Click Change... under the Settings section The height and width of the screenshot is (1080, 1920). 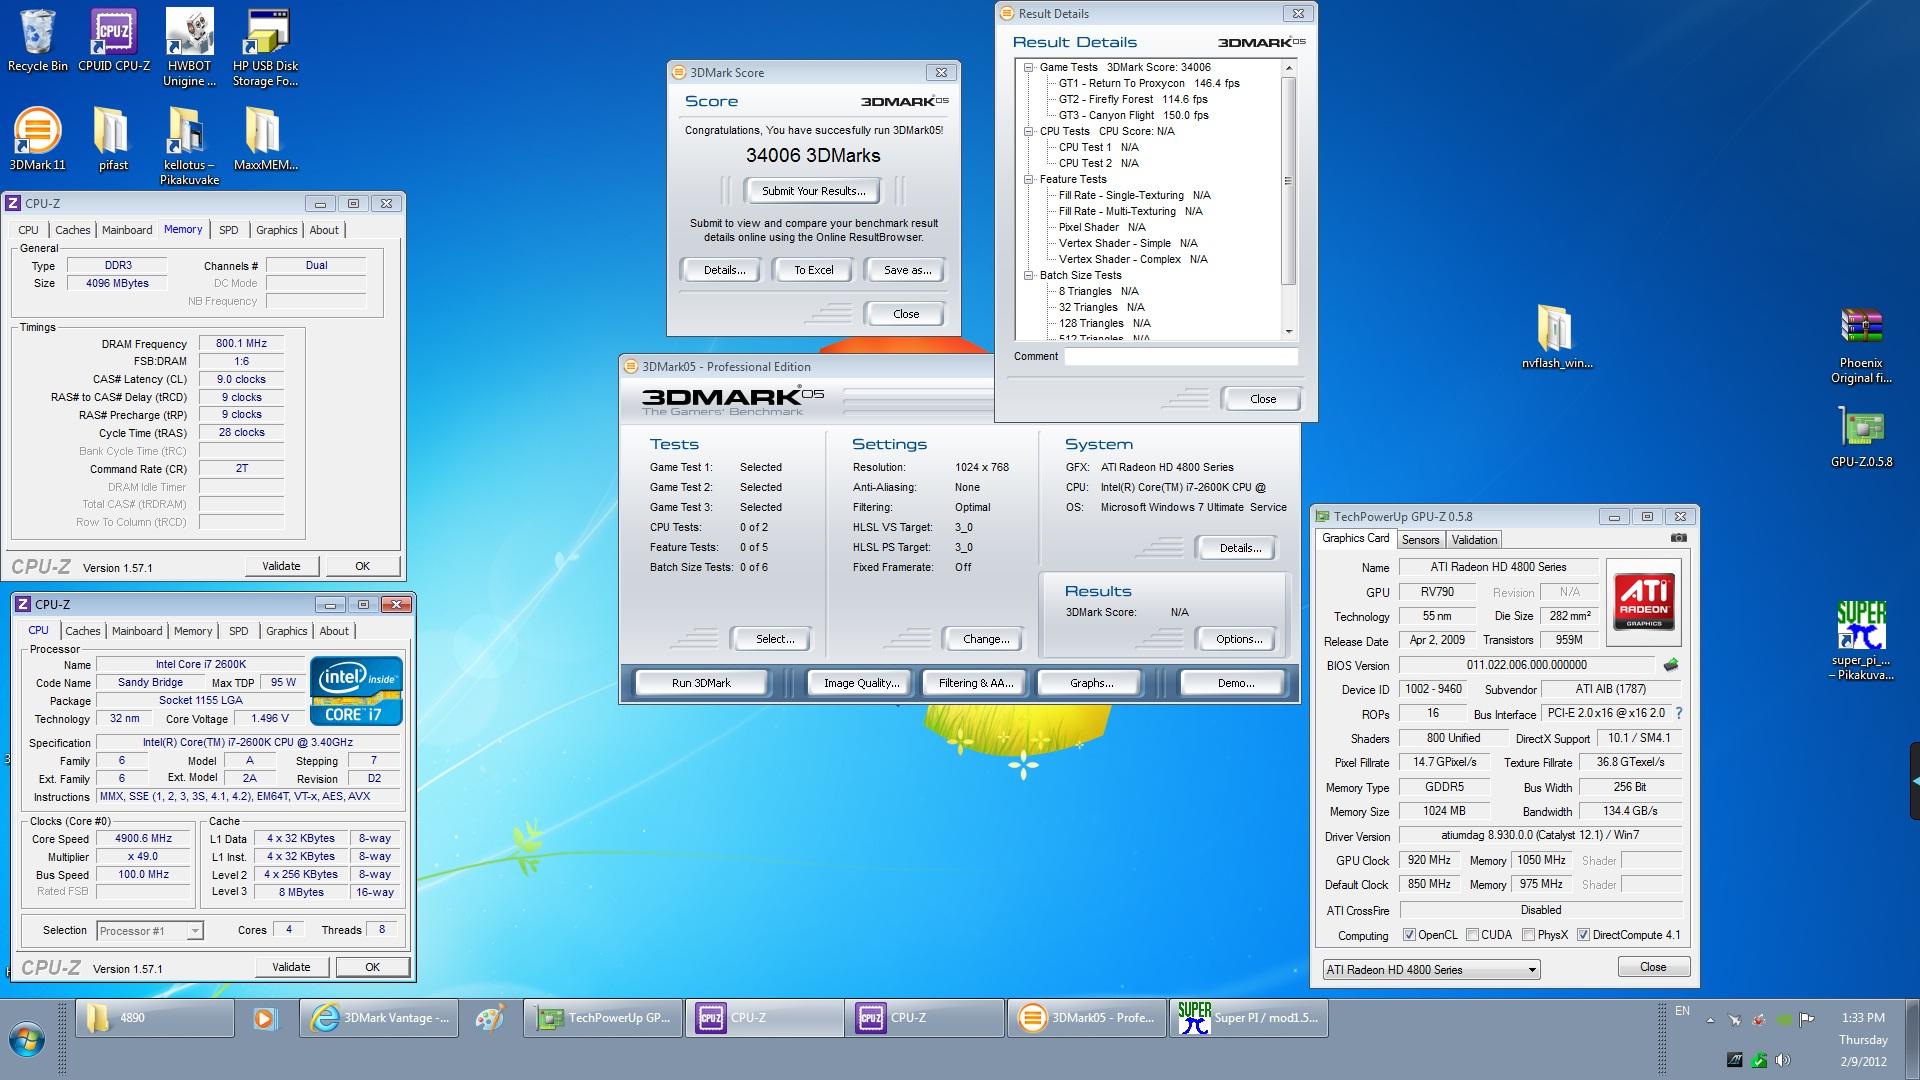(986, 639)
